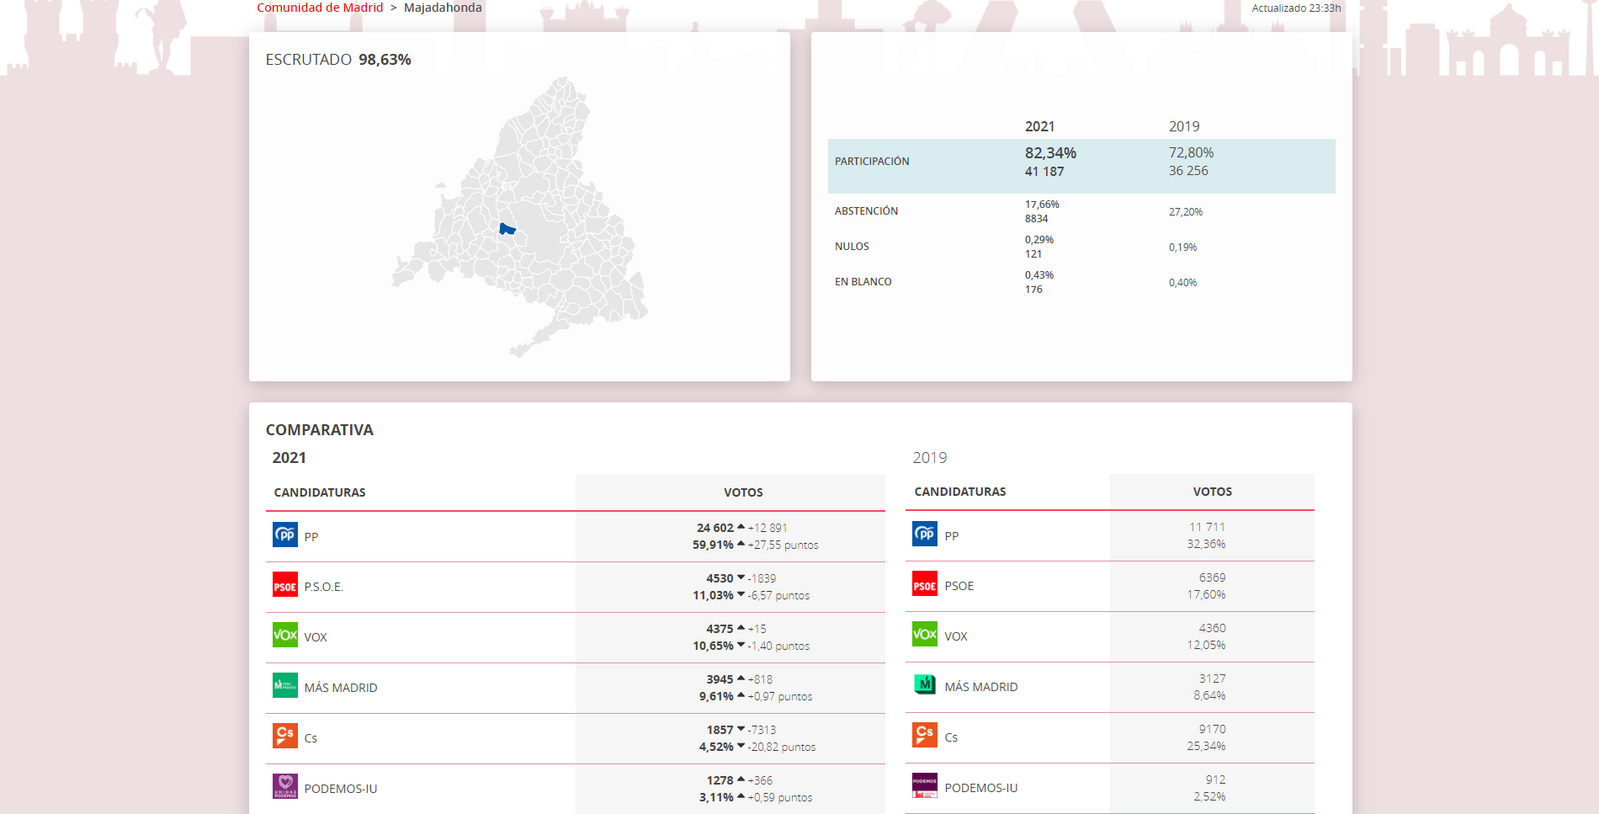Click the Cs logo in 2019 table

coord(925,735)
